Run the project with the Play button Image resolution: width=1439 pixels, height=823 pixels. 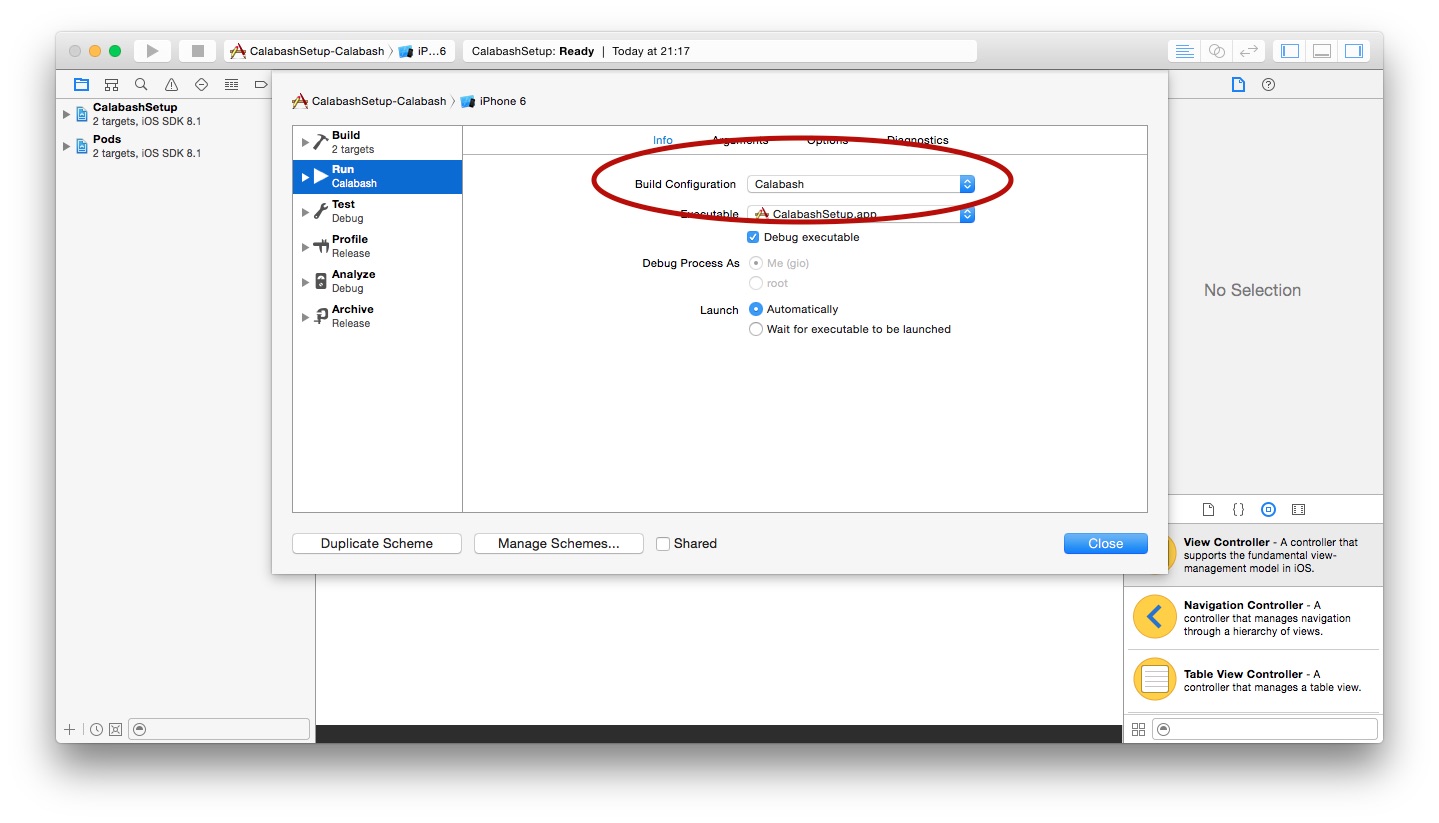coord(152,51)
